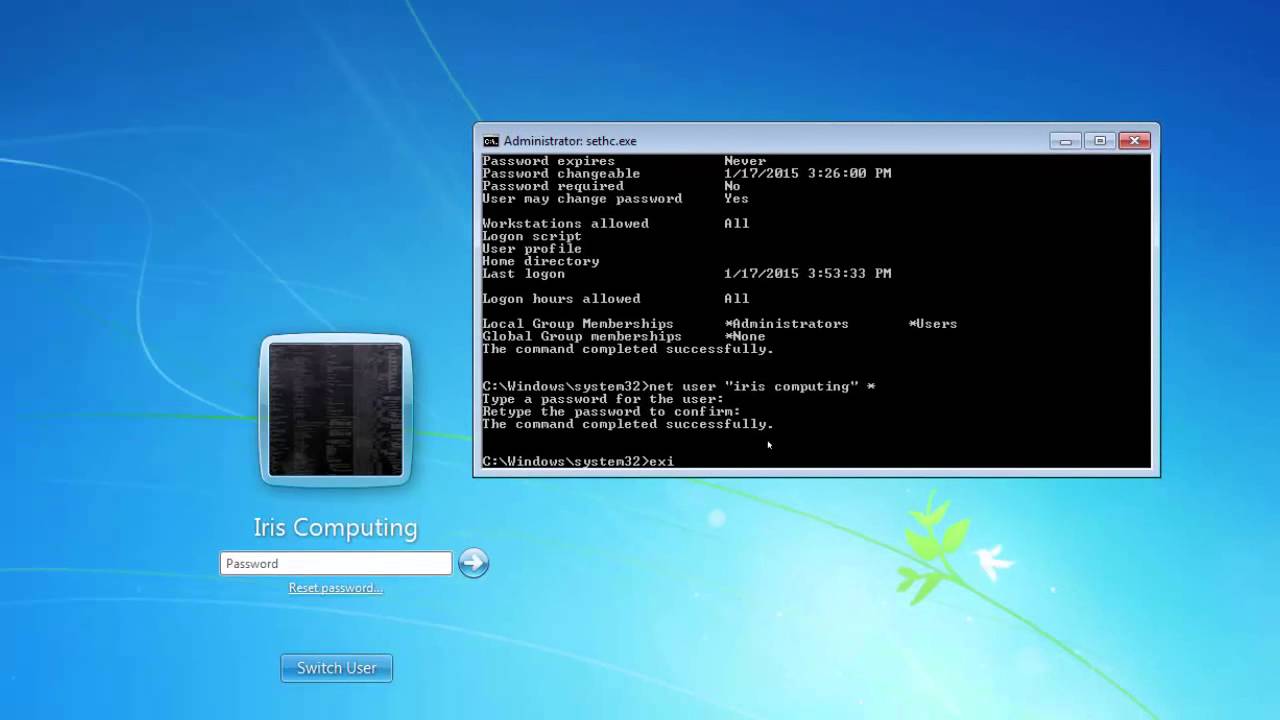Minimize the sethc.exe command window
This screenshot has height=720, width=1280.
pyautogui.click(x=1065, y=141)
